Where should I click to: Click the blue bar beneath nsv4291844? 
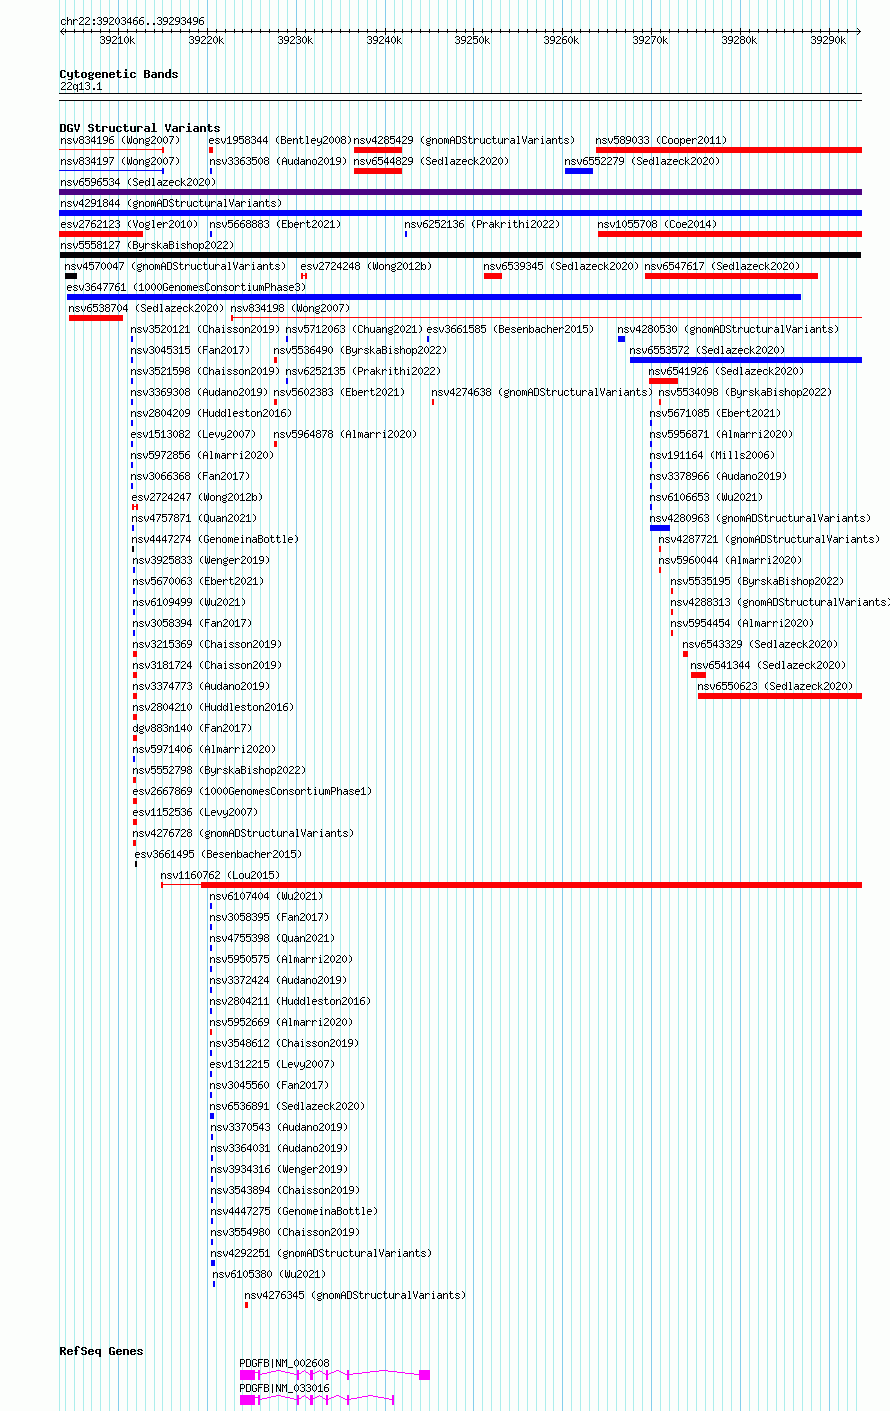460,213
